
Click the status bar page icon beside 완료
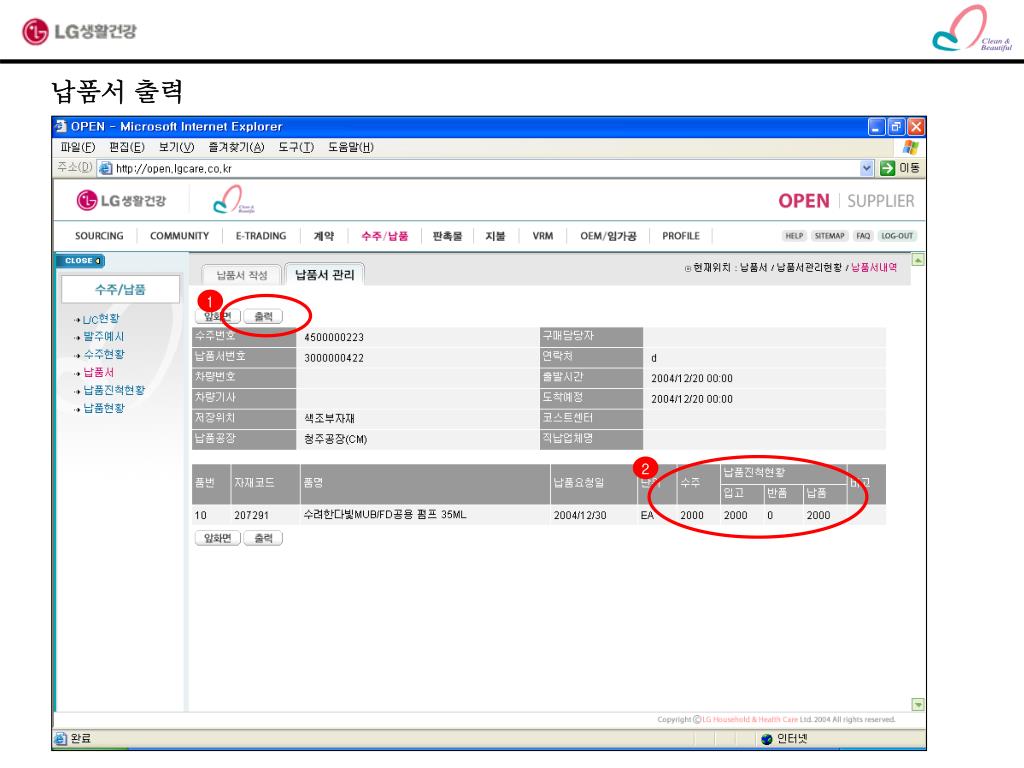[61, 739]
